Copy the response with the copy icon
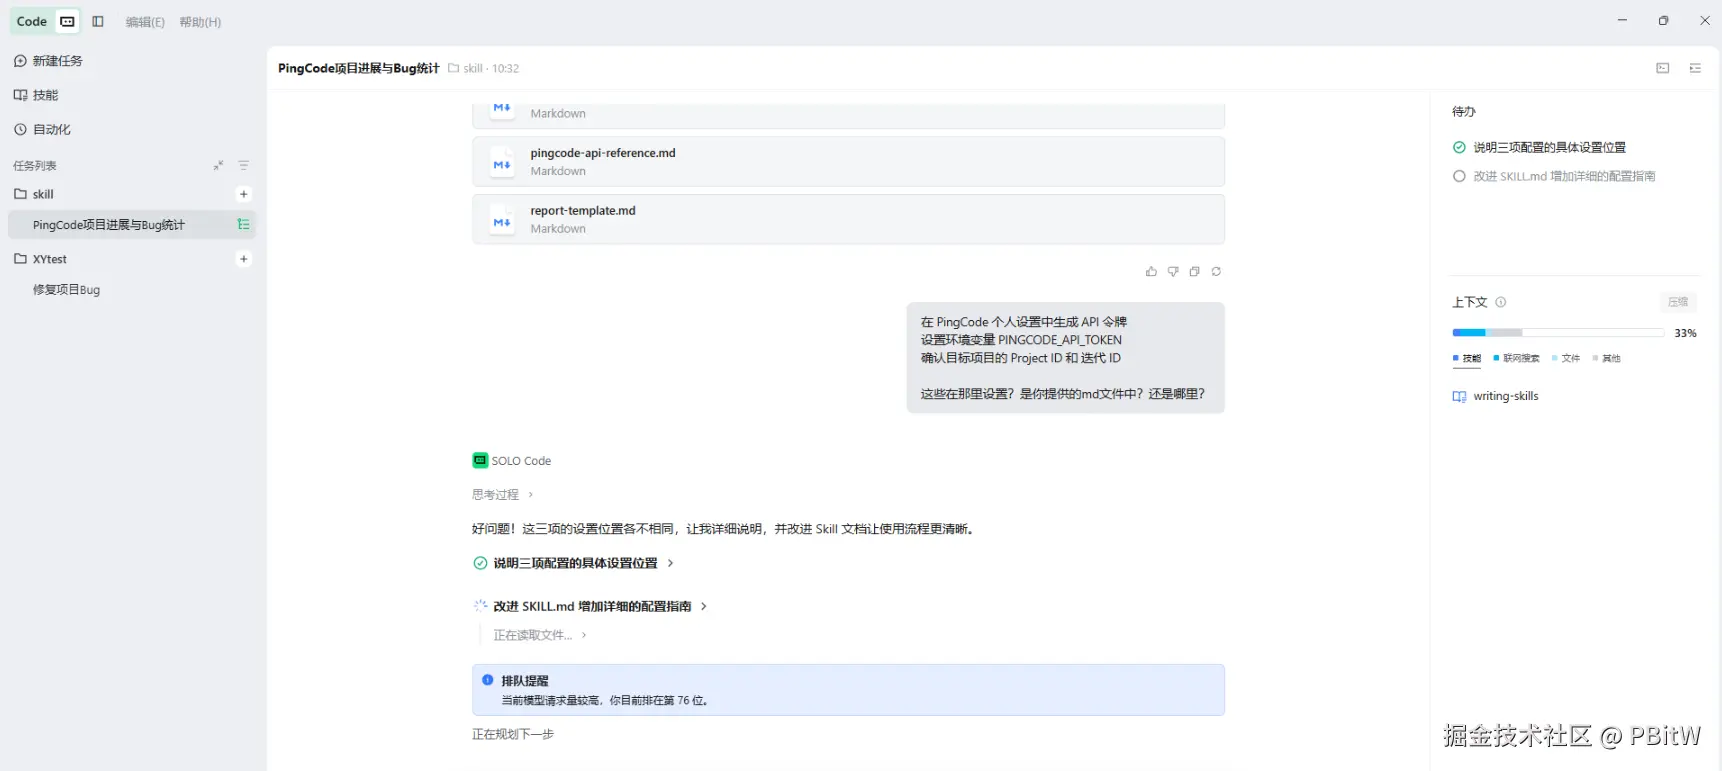The height and width of the screenshot is (771, 1722). point(1194,271)
